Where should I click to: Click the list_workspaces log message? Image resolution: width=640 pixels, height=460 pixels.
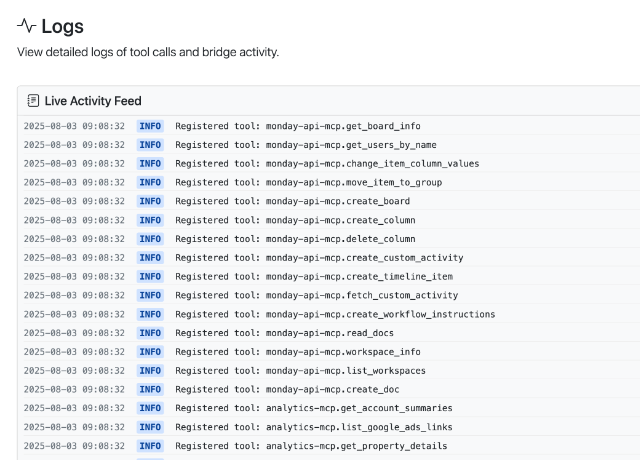click(301, 371)
